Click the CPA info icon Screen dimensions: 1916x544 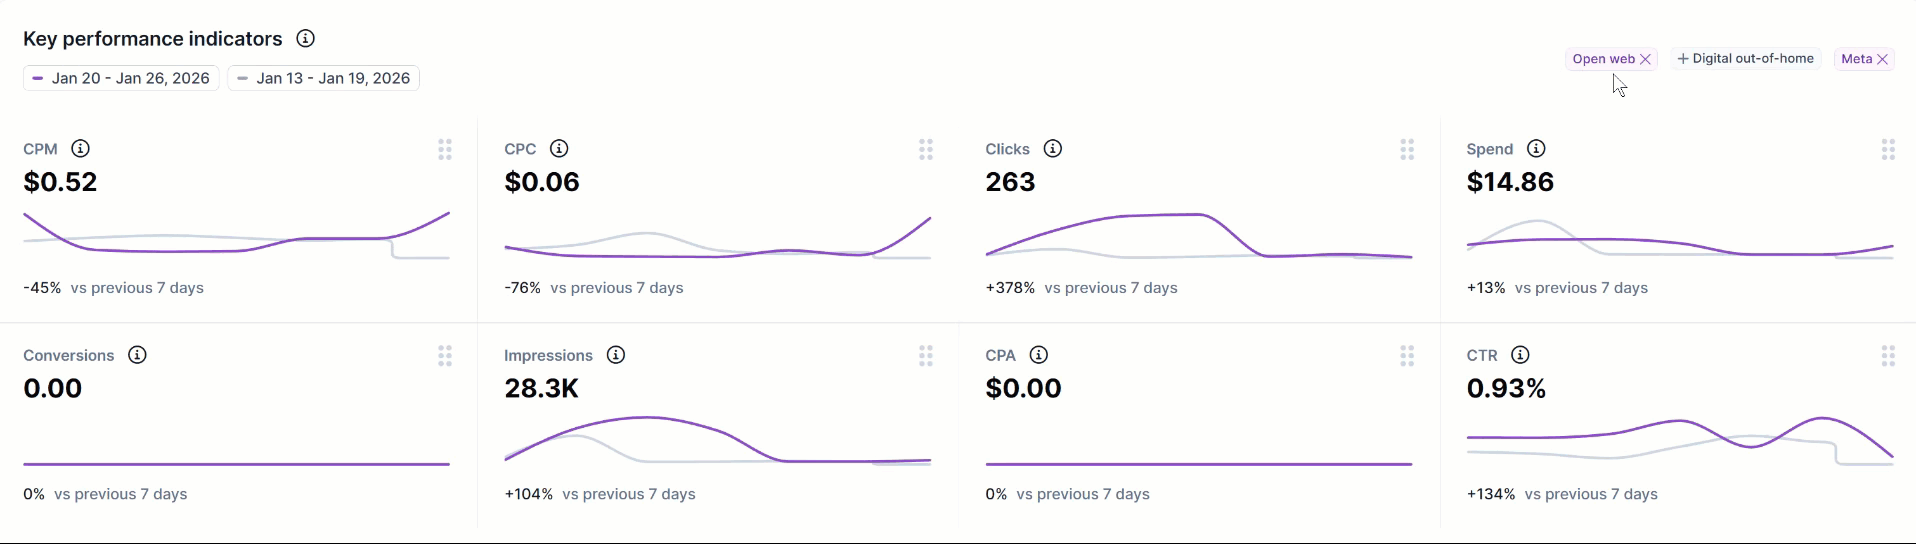[1040, 355]
